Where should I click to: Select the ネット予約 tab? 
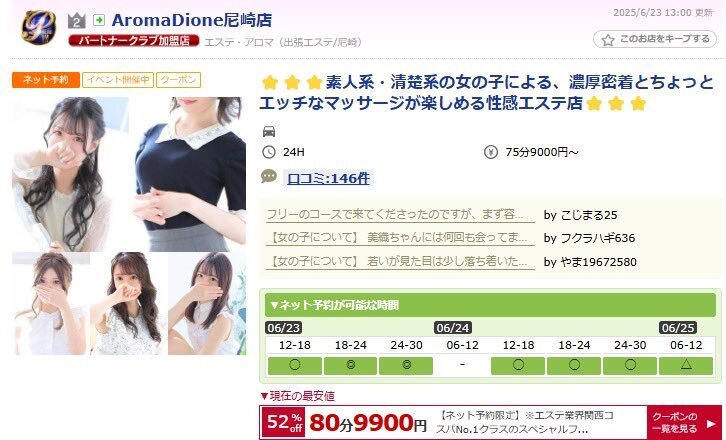coord(46,80)
